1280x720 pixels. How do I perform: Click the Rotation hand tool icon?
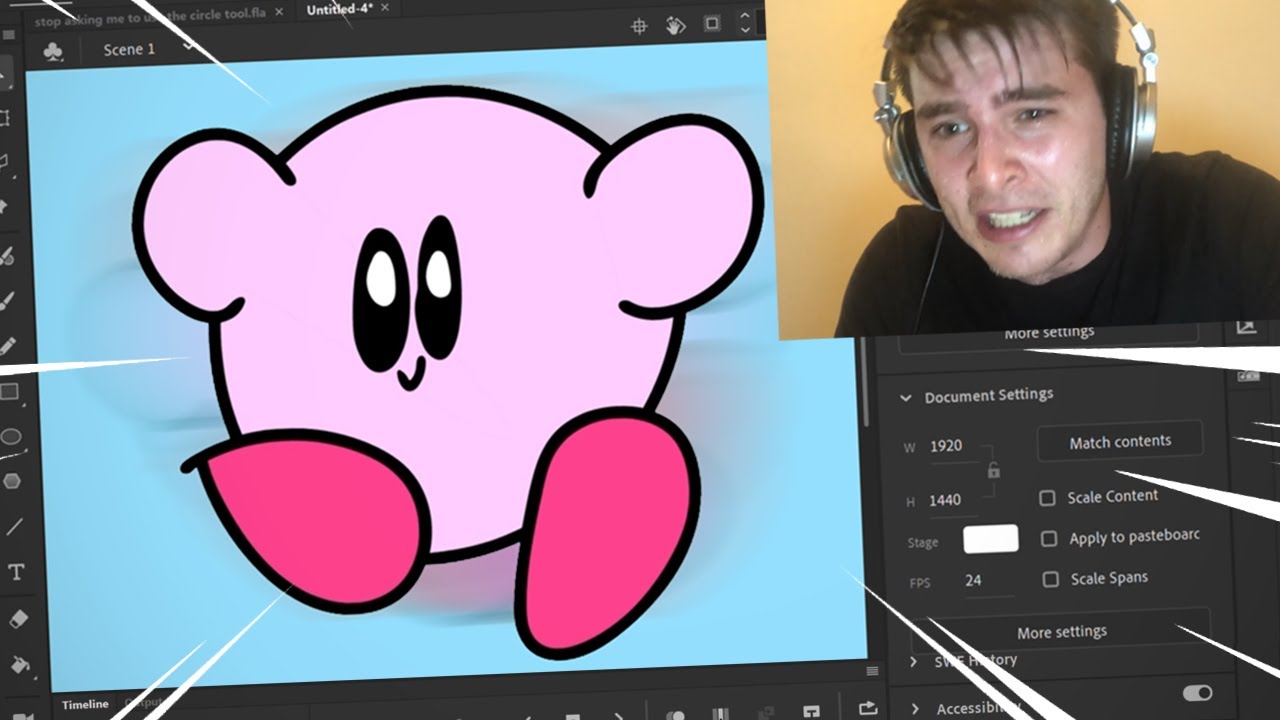point(676,25)
